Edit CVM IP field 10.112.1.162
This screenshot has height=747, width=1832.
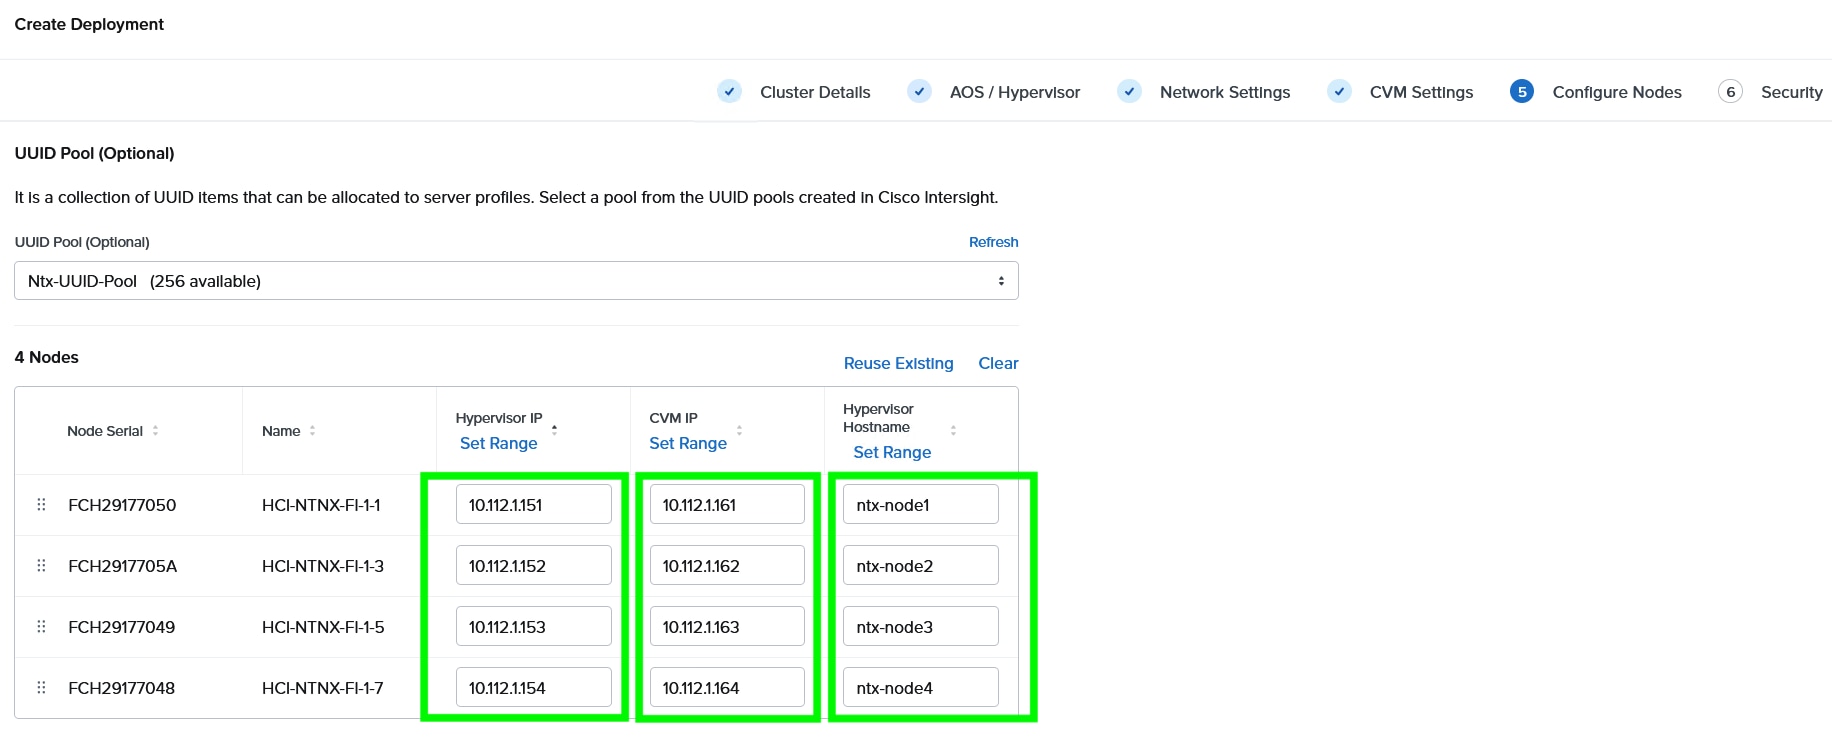tap(727, 566)
